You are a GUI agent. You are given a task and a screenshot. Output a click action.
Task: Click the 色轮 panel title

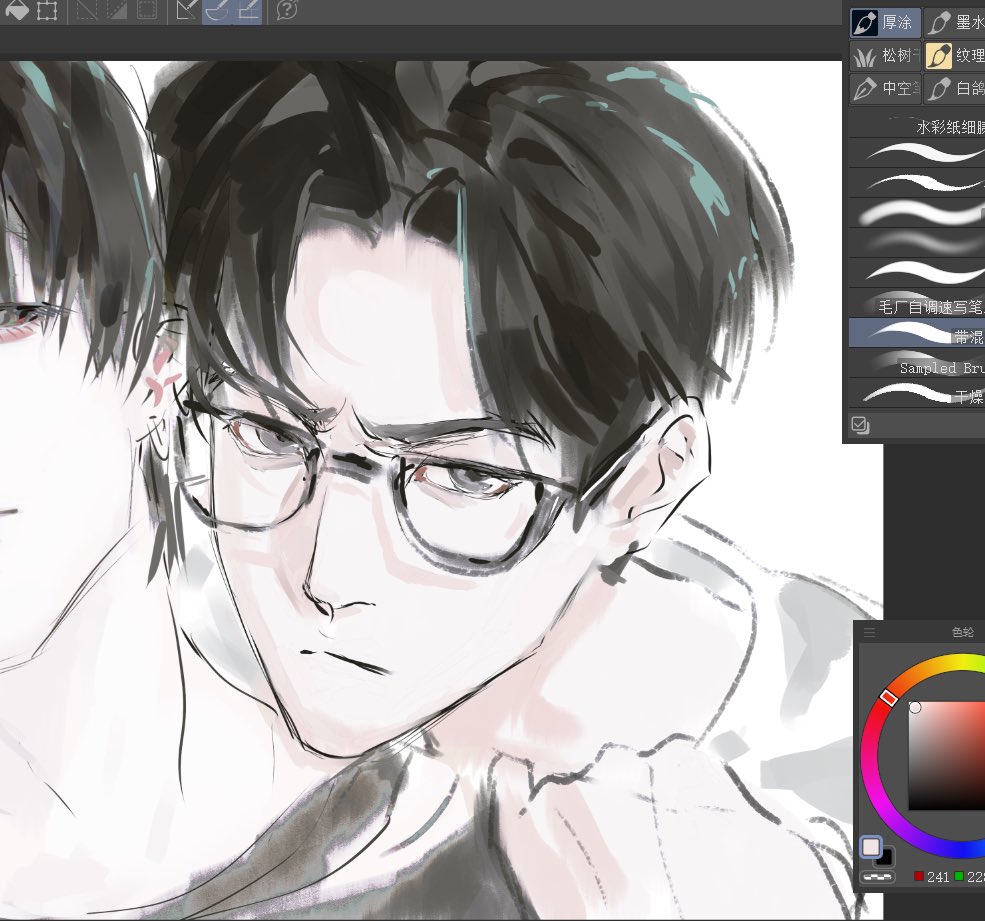pyautogui.click(x=962, y=632)
